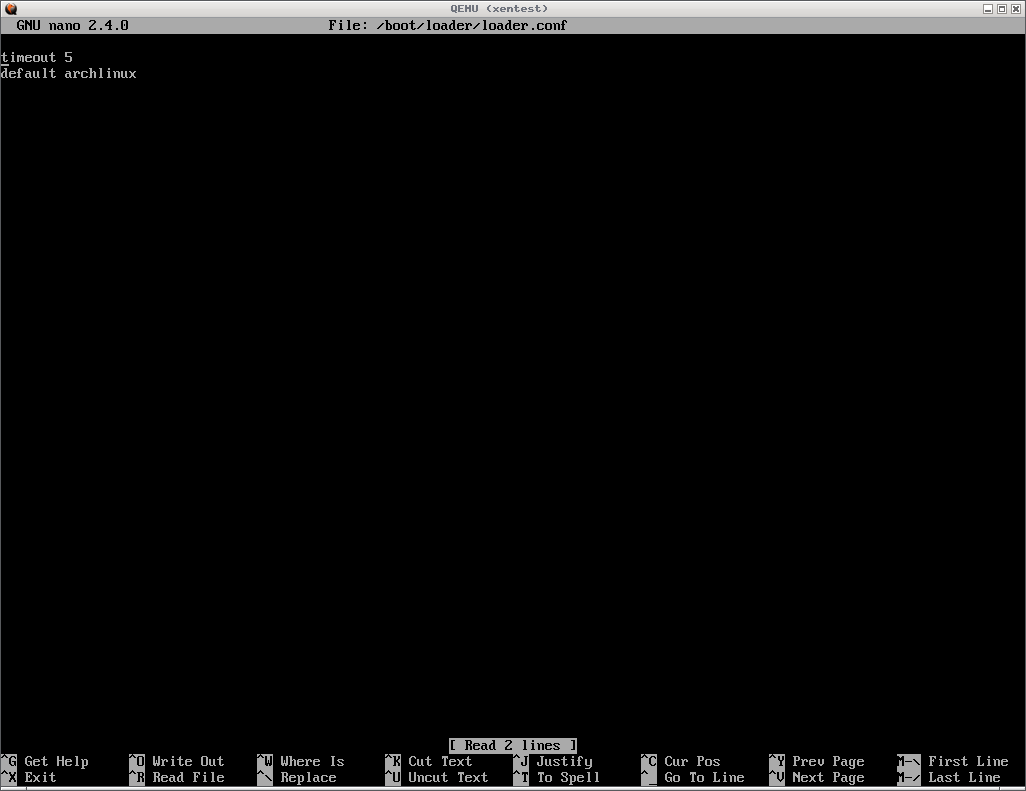Viewport: 1026px width, 791px height.
Task: Select the ^O Write Out shortcut
Action: coord(177,761)
